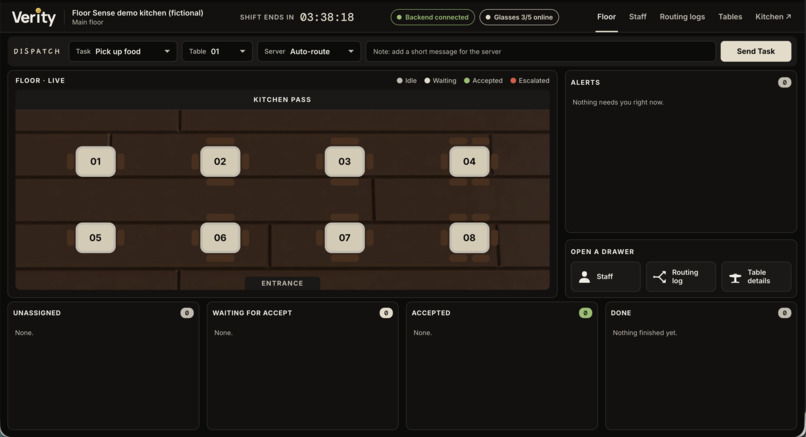Select table 08 on floor map
806x437 pixels.
[x=469, y=238]
